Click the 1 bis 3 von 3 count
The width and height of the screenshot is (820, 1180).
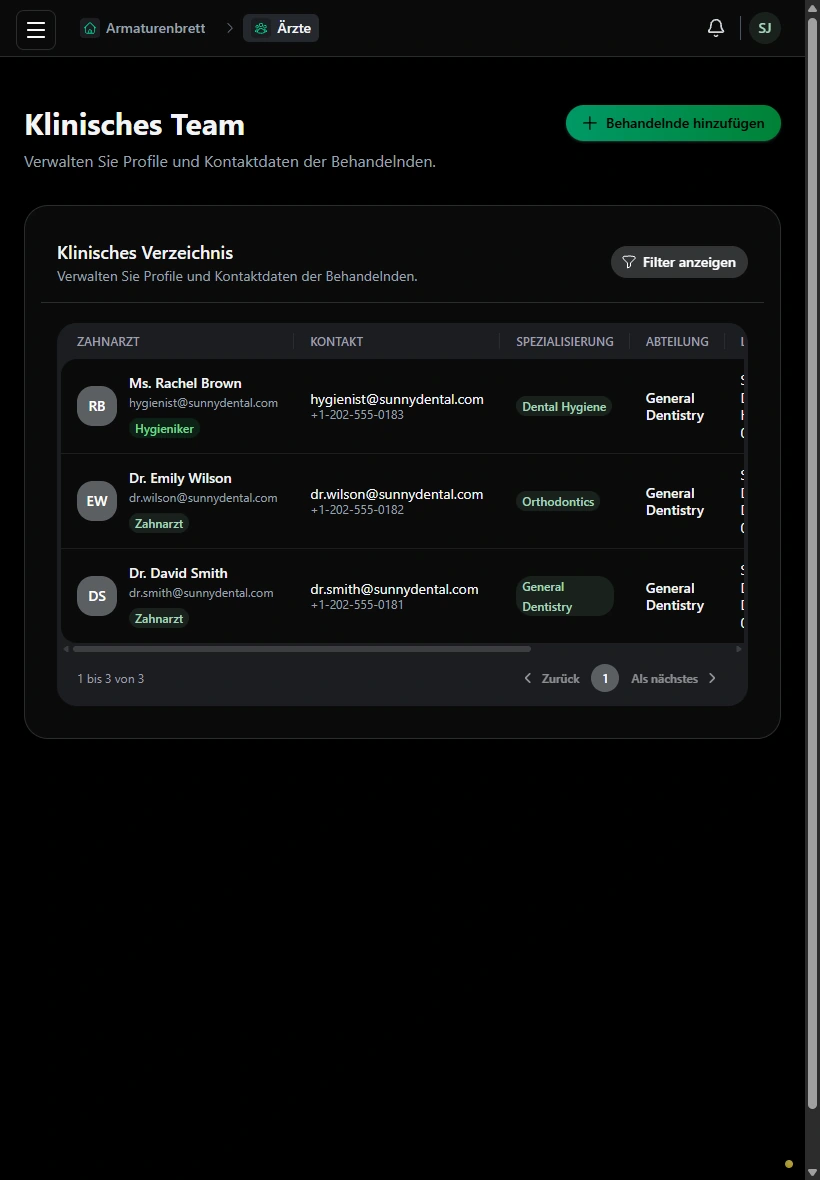click(x=111, y=679)
